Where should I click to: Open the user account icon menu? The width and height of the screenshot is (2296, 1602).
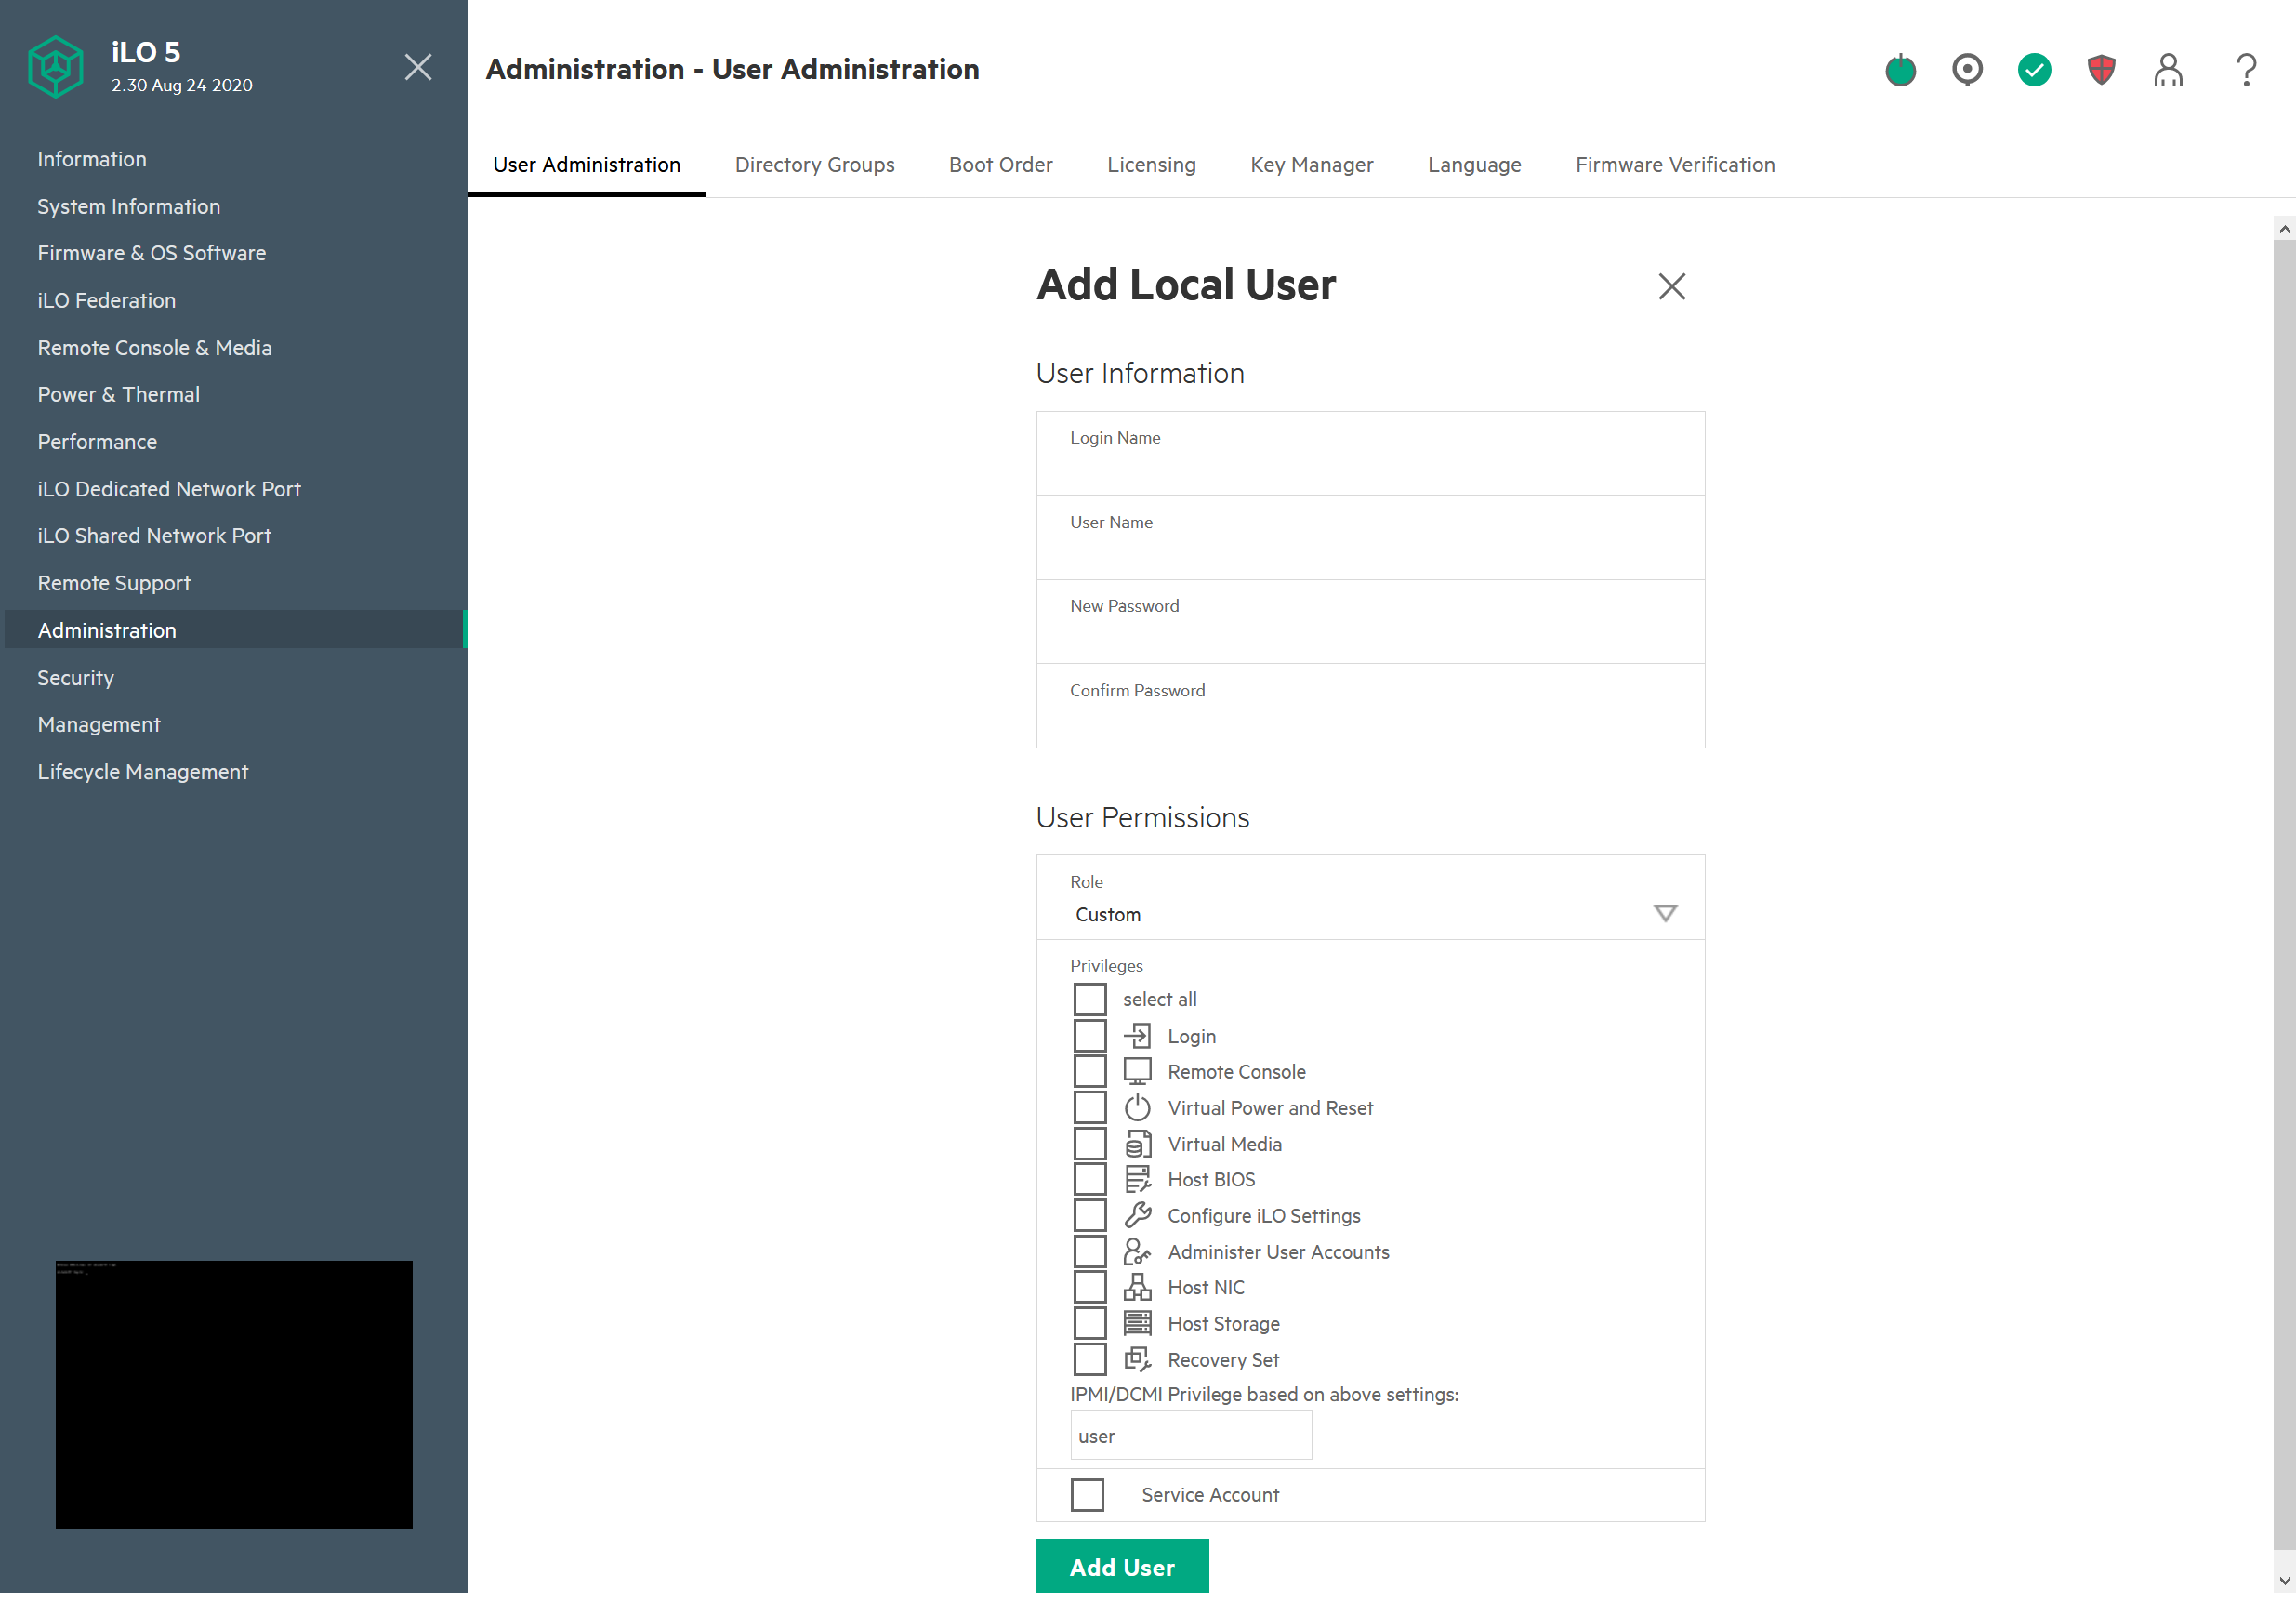point(2168,70)
